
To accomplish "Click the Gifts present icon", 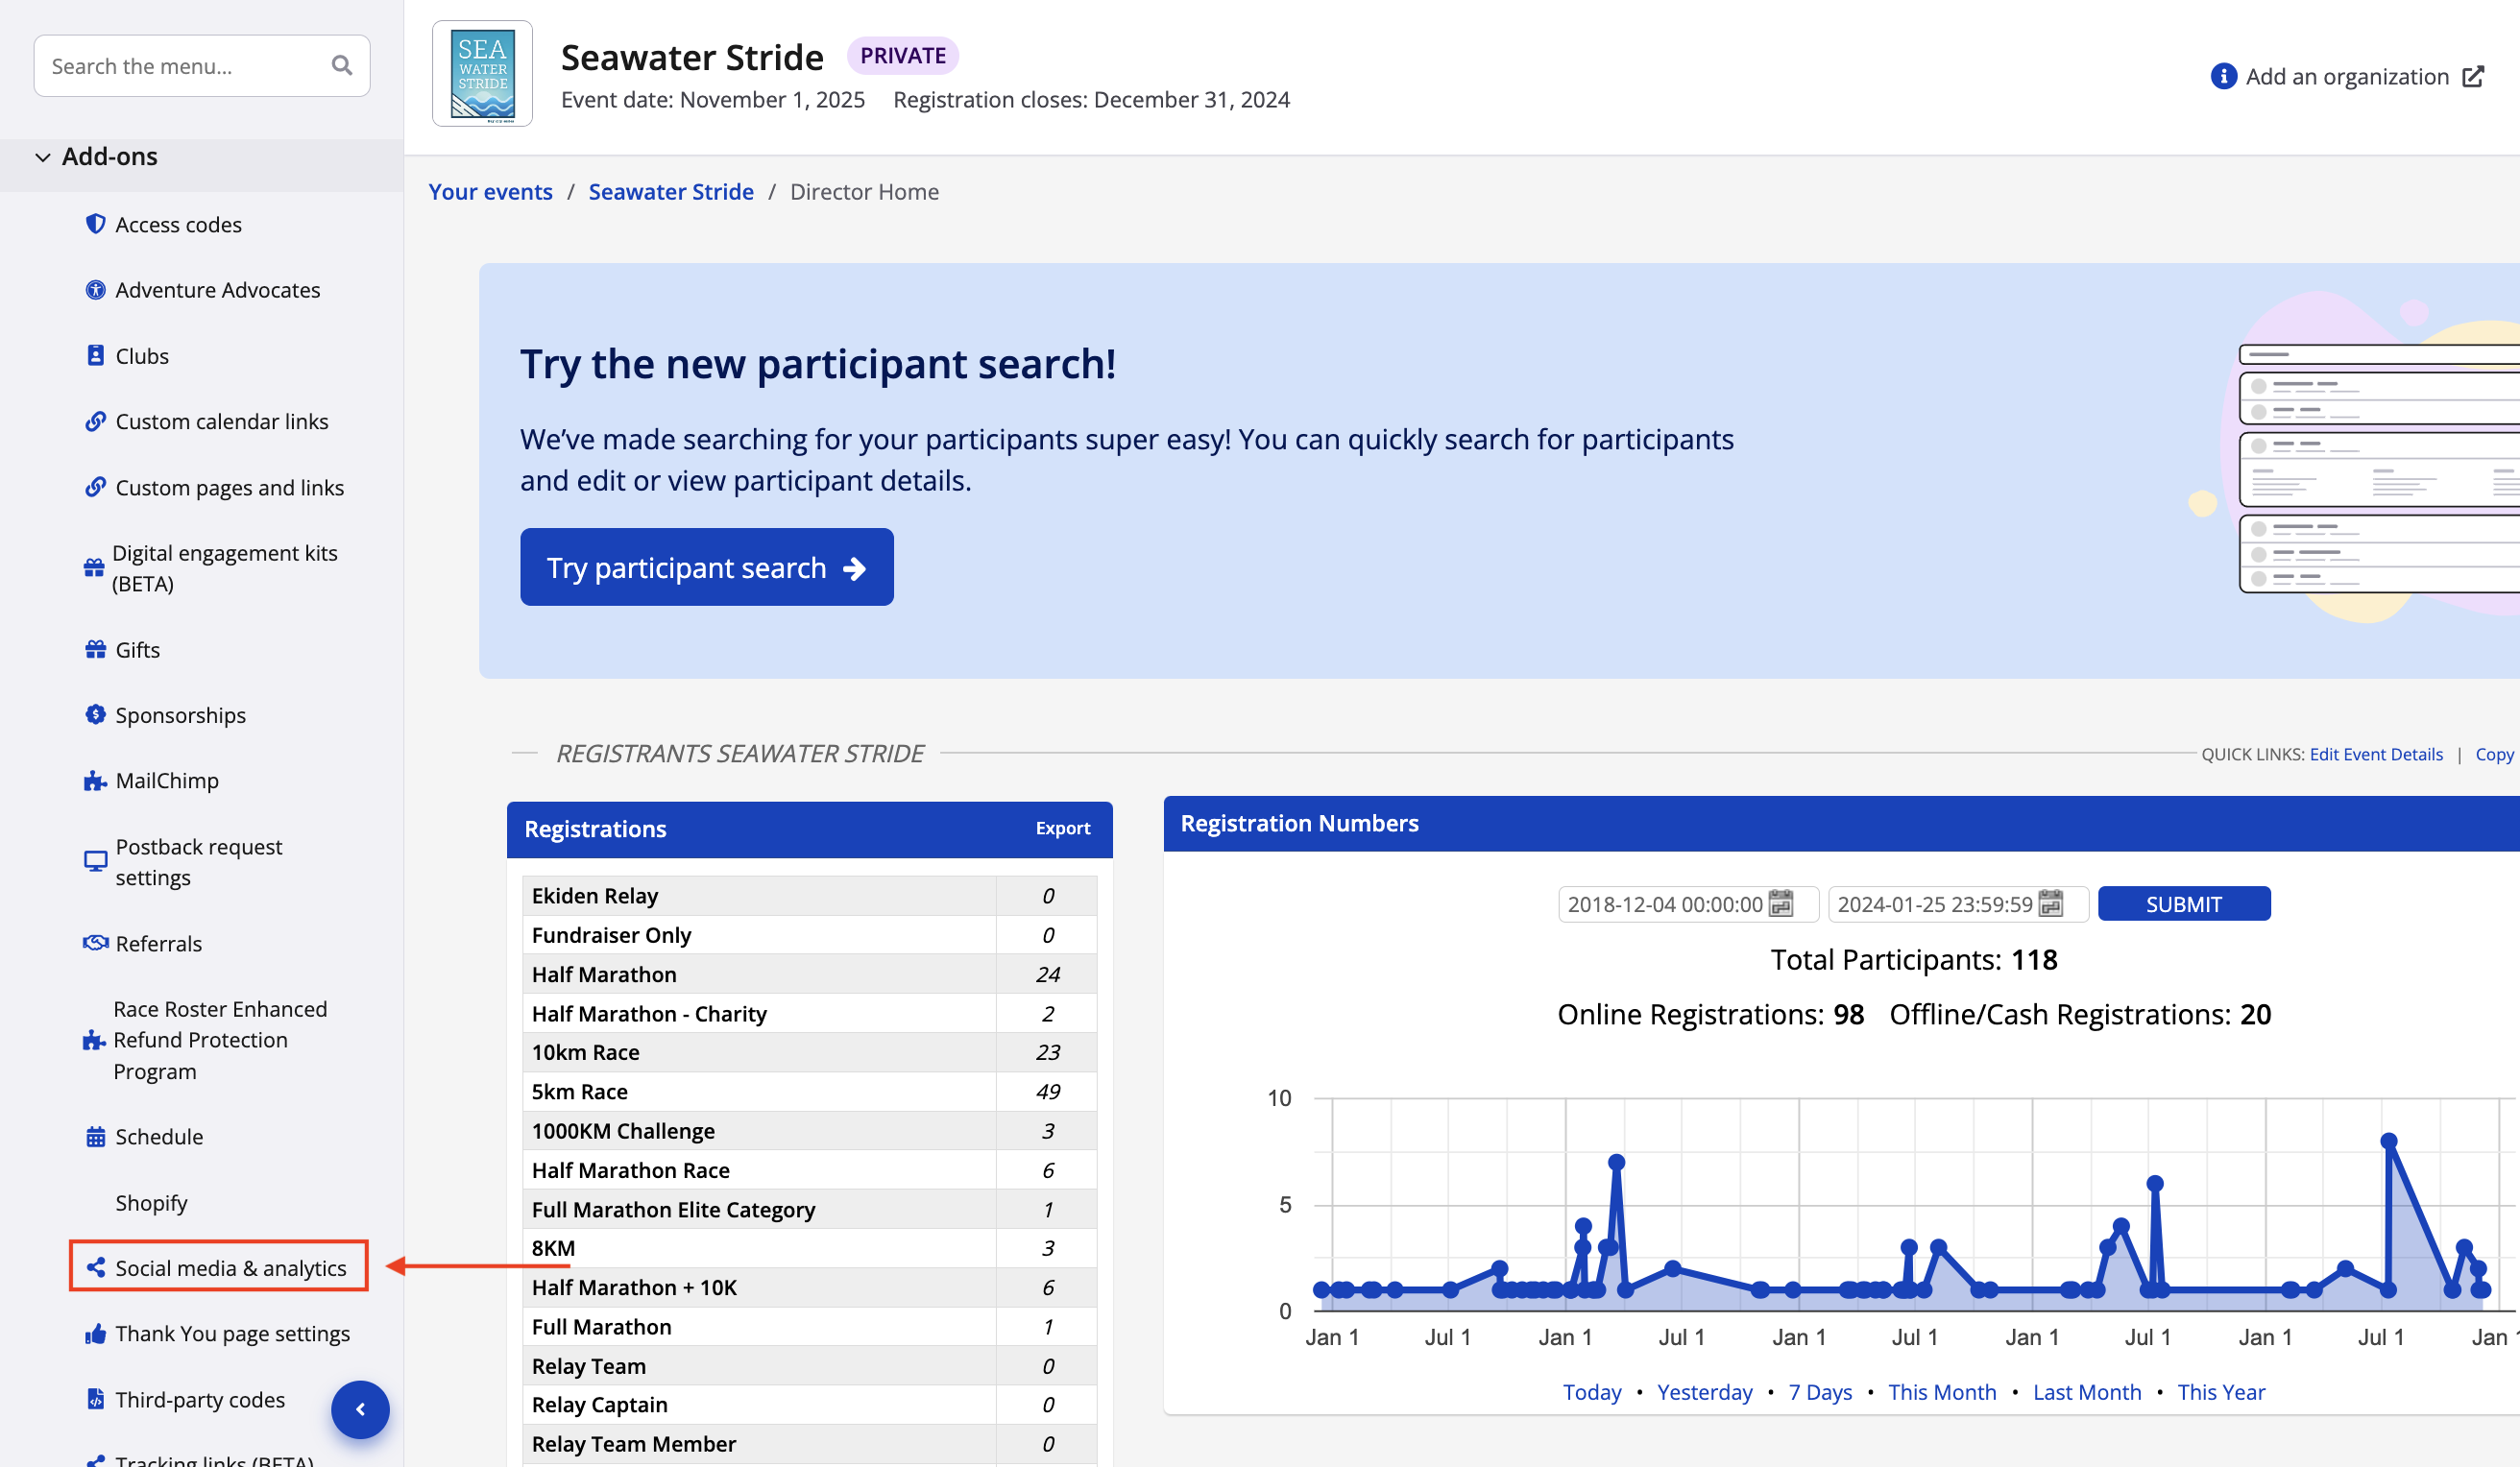I will tap(95, 650).
